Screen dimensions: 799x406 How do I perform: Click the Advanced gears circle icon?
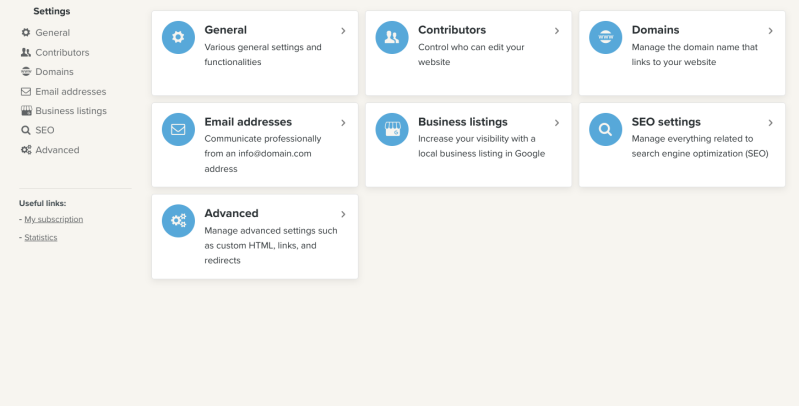178,221
